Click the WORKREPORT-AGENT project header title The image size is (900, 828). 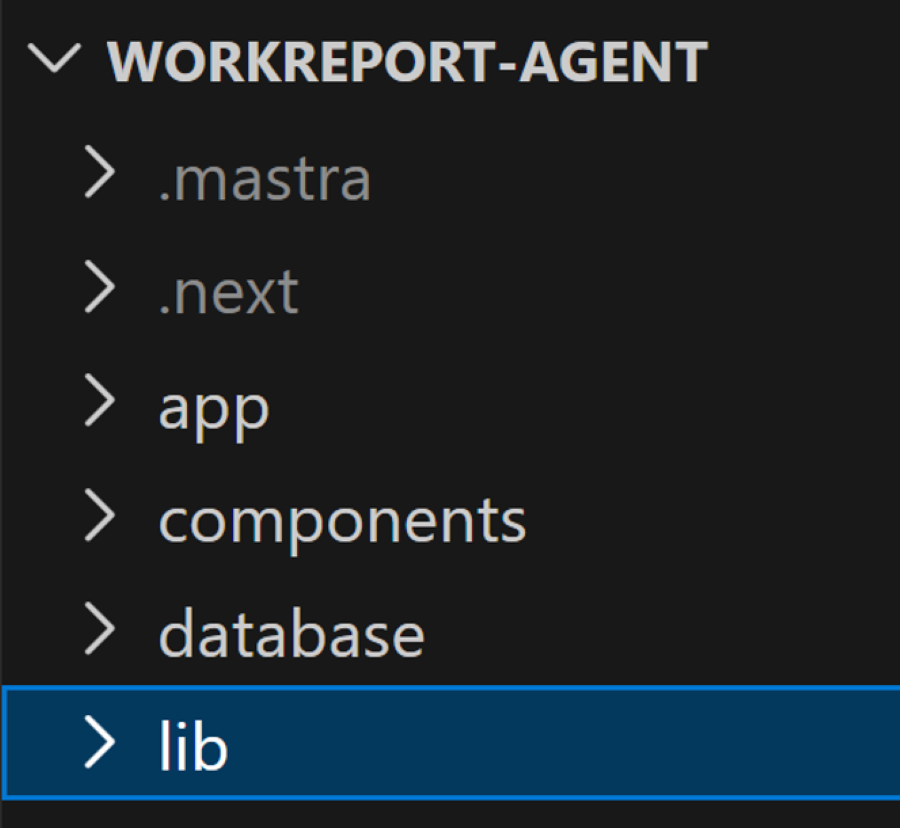click(x=407, y=62)
